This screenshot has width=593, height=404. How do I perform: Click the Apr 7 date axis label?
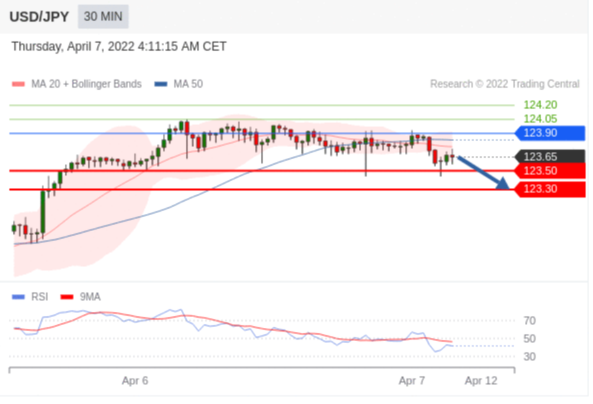(x=412, y=381)
